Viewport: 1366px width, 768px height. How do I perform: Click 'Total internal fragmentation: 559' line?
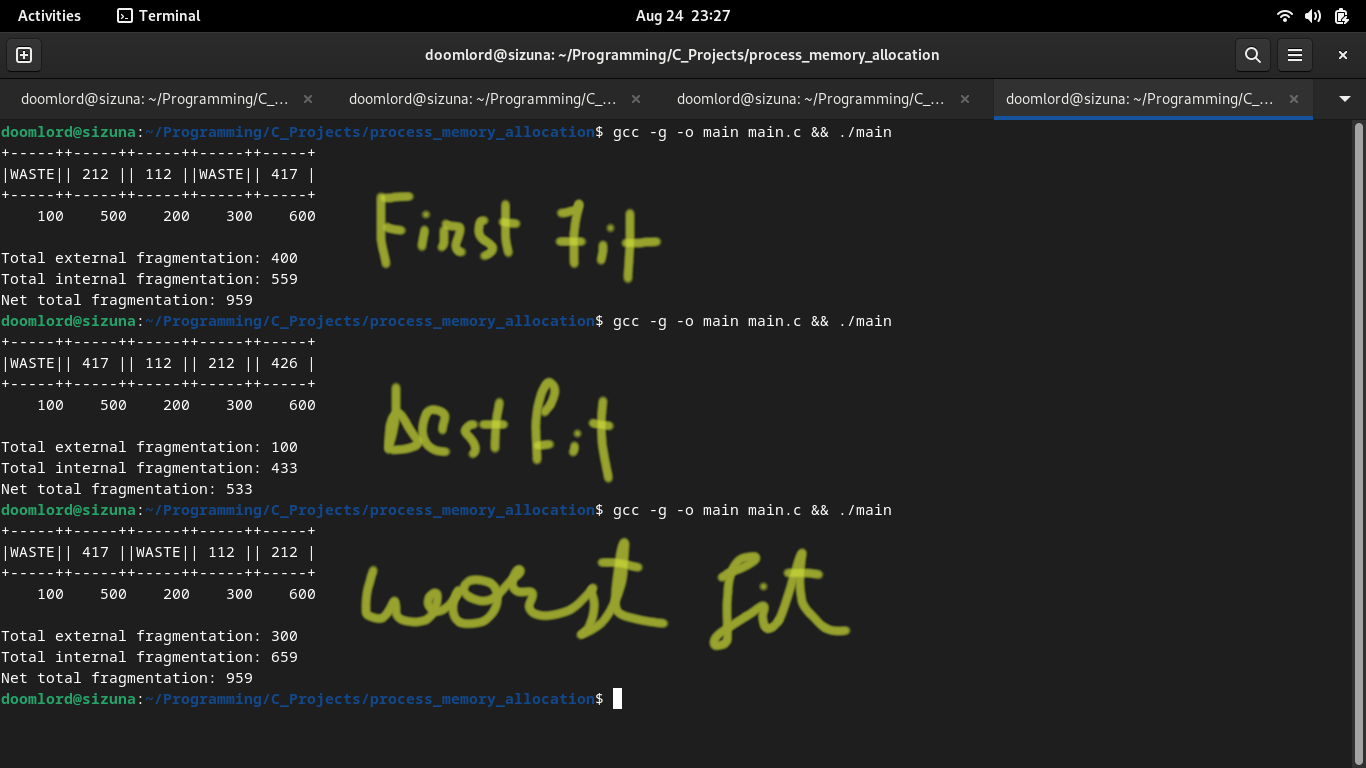point(150,279)
